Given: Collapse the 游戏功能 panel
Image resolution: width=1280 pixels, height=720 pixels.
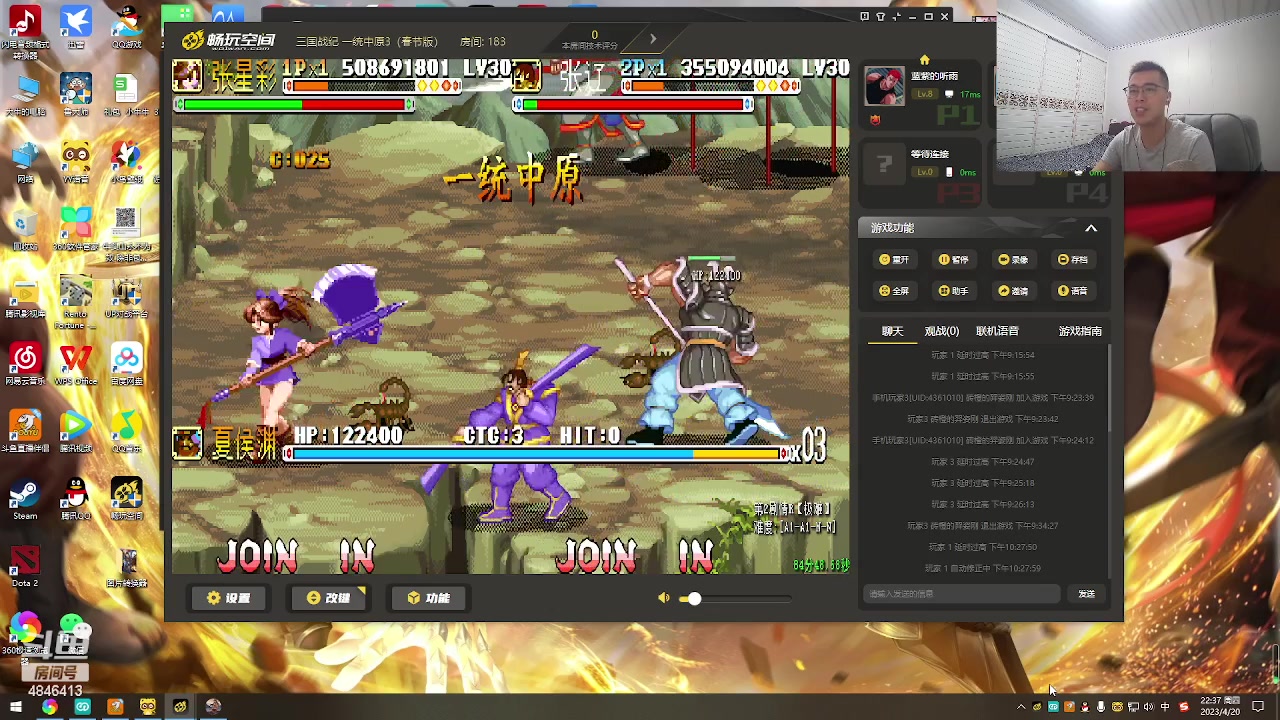Looking at the screenshot, I should [1091, 228].
